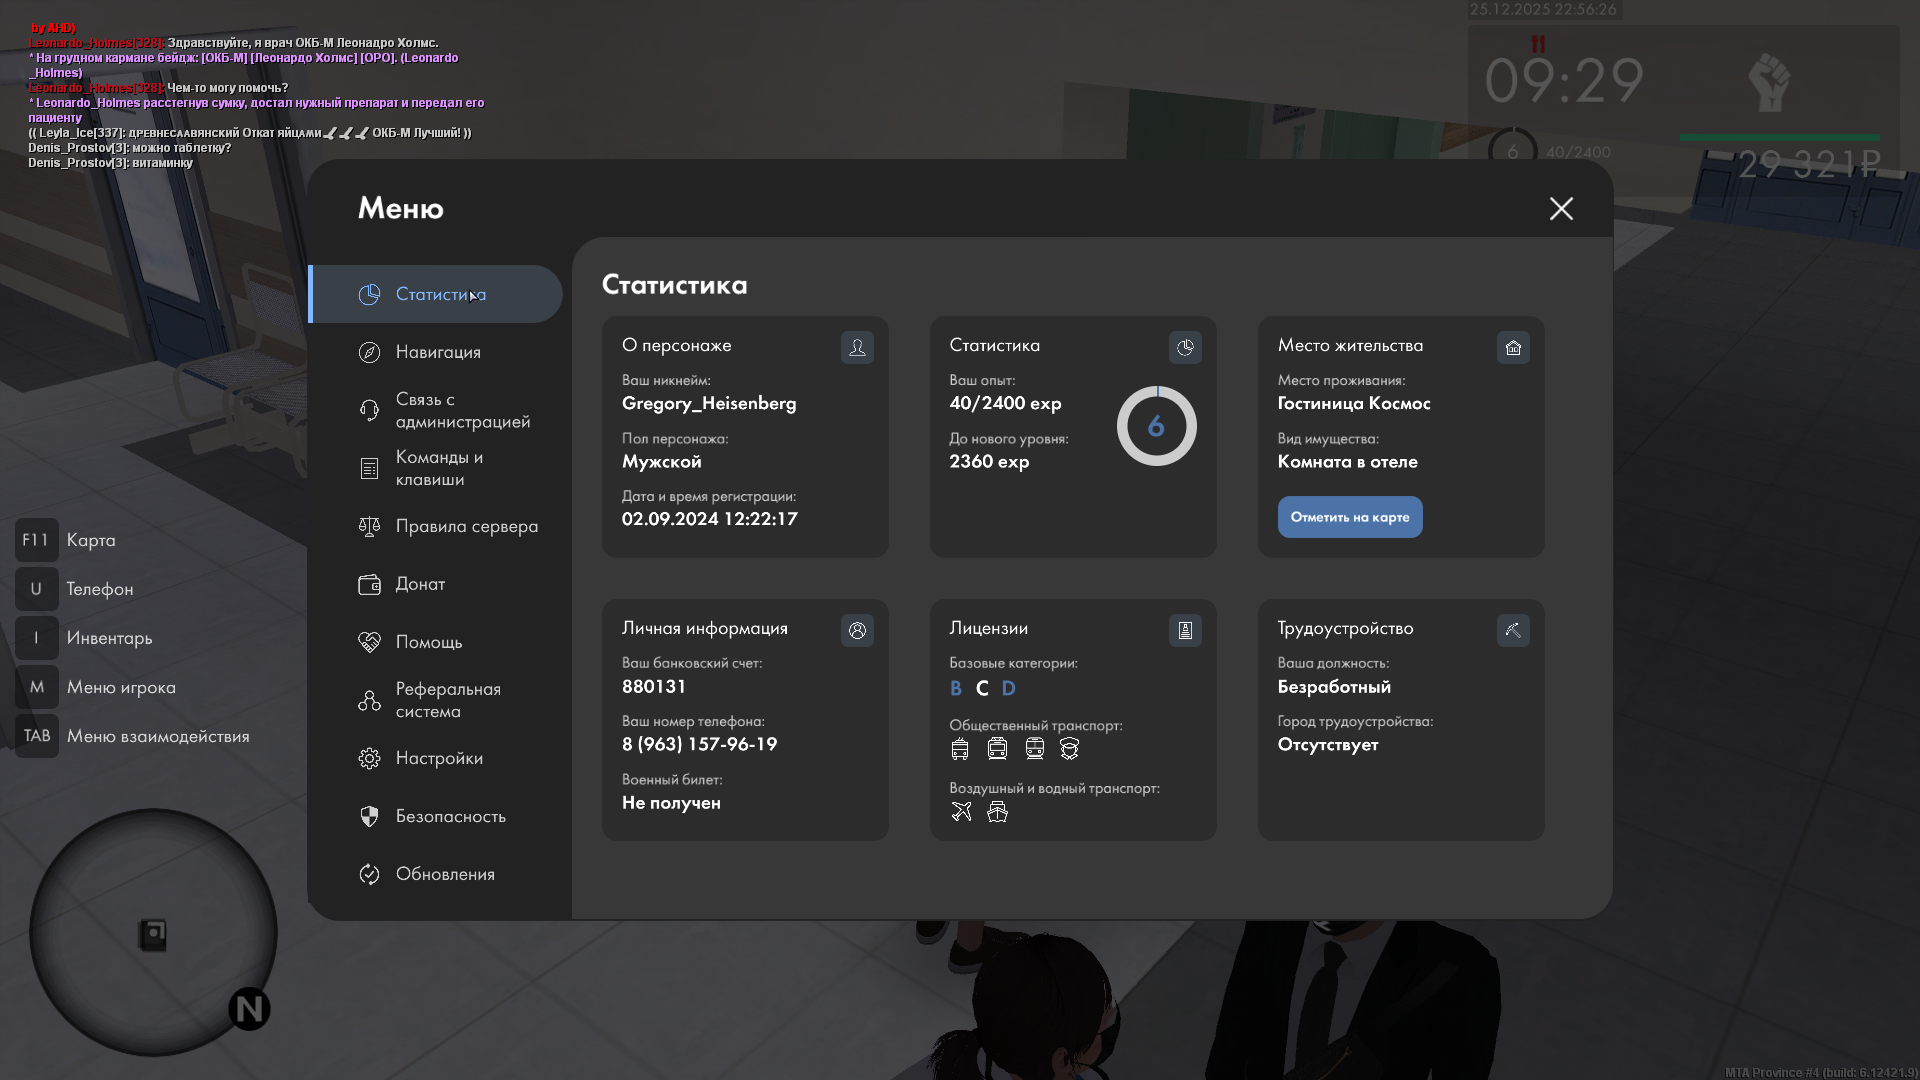This screenshot has height=1080, width=1920.
Task: Open Безопасность section
Action: 450,816
